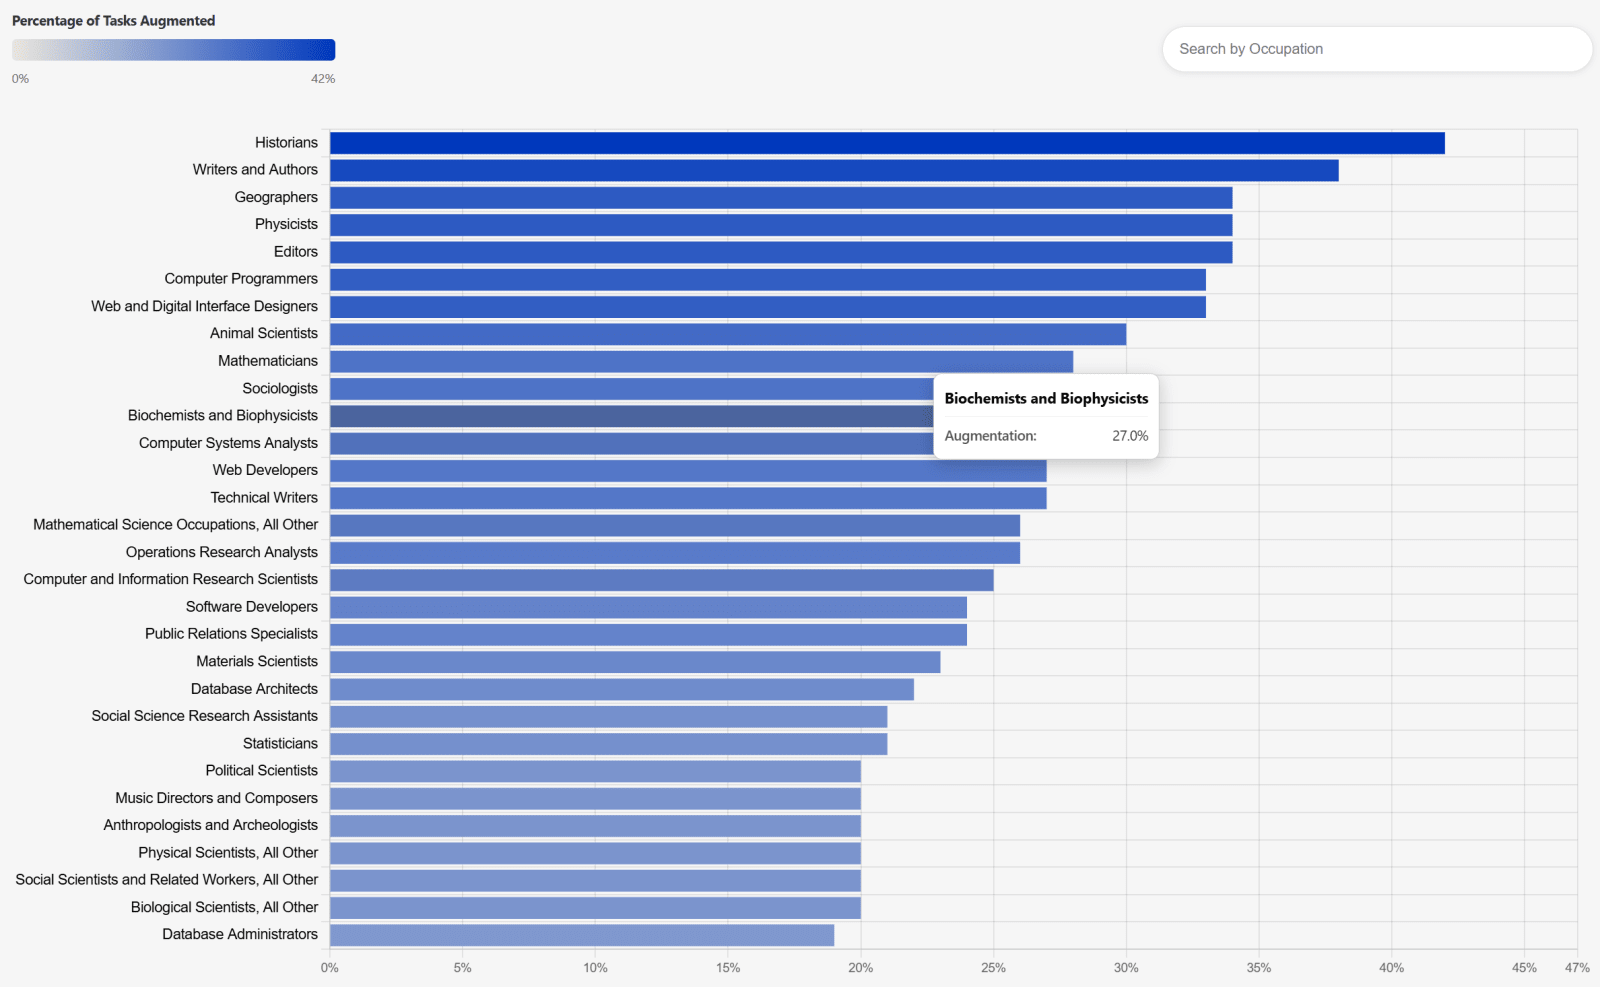
Task: Click the Software Developers bar
Action: pos(647,607)
